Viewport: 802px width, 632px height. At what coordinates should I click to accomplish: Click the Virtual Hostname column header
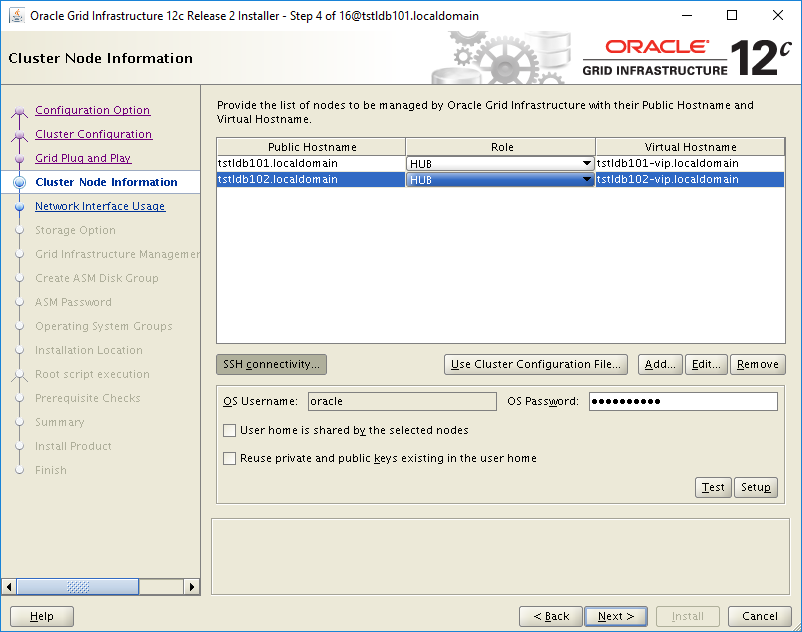pos(690,147)
